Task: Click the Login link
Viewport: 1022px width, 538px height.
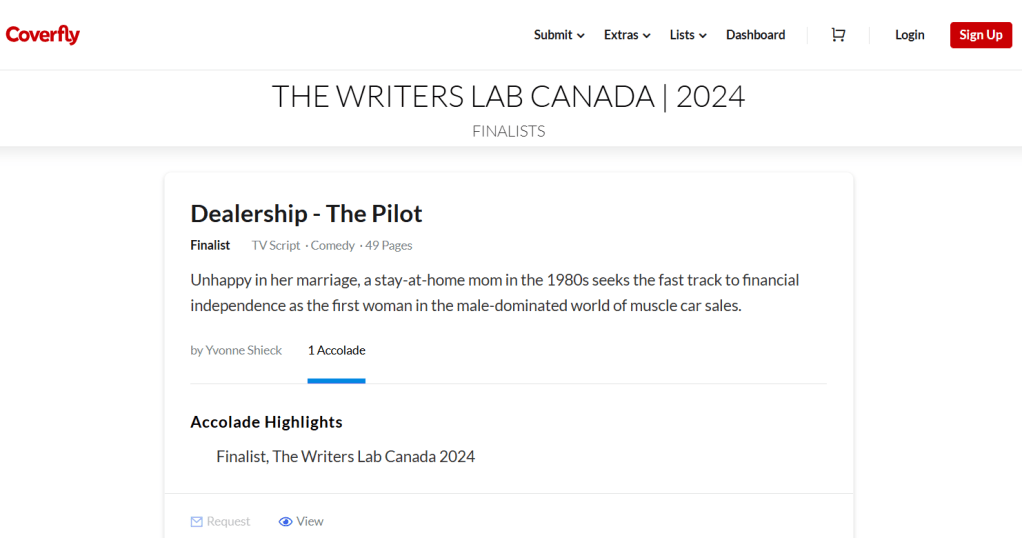Action: click(909, 35)
